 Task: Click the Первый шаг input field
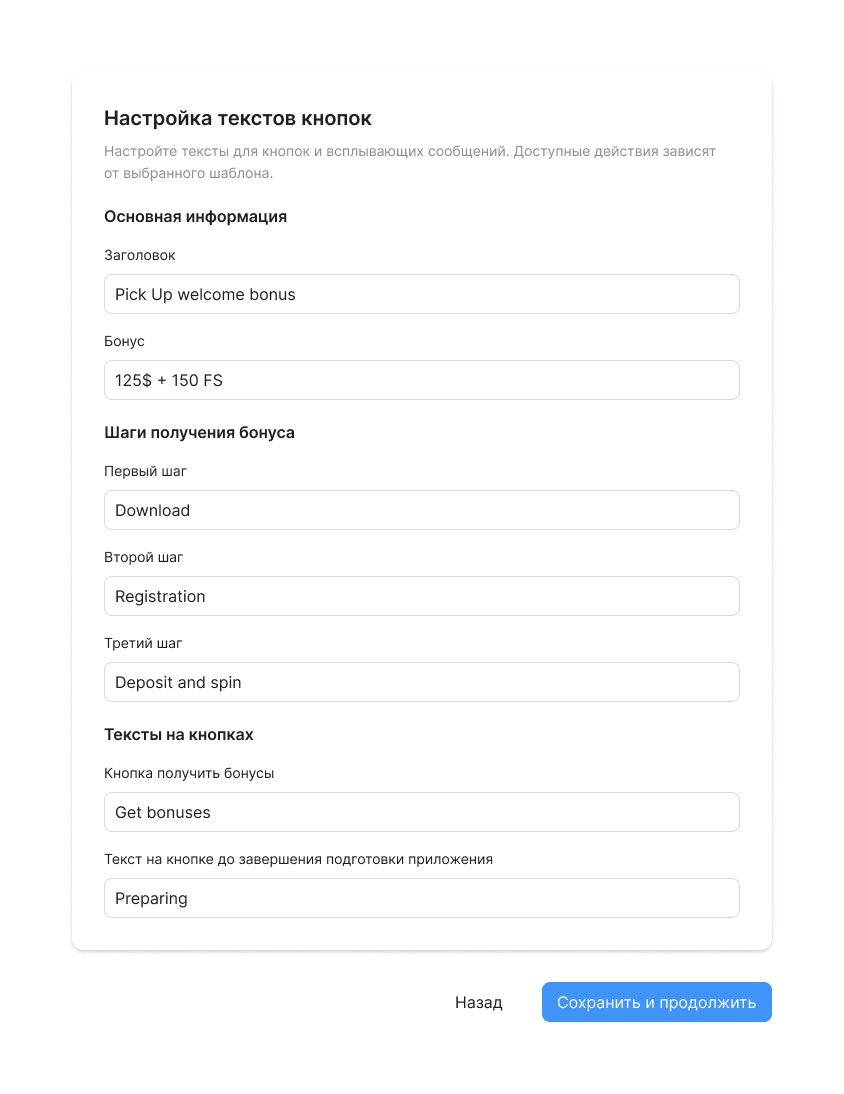421,510
